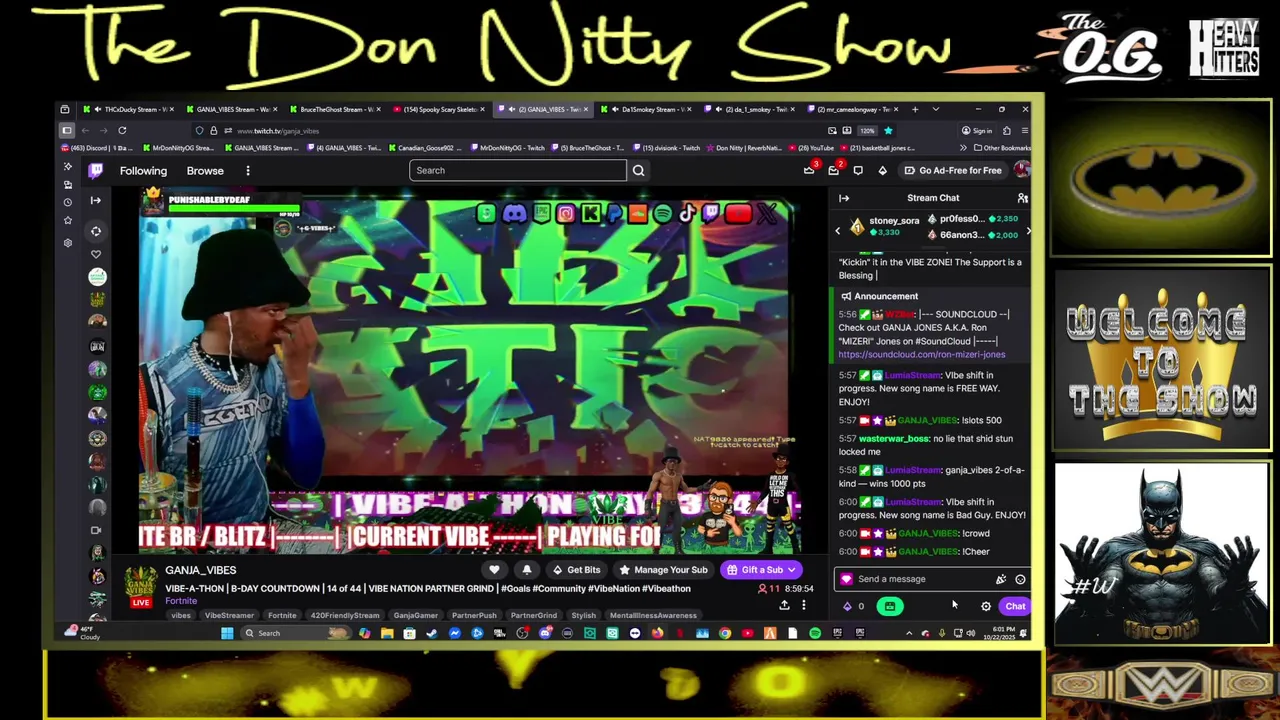
Task: Click the bookmark star in address bar
Action: click(887, 130)
